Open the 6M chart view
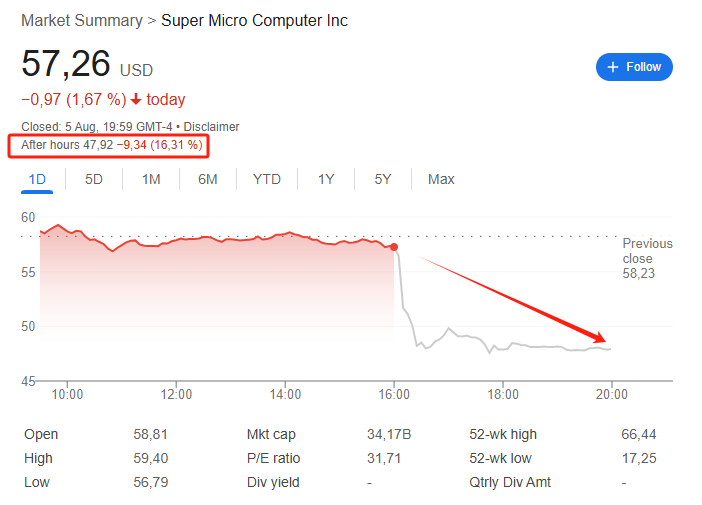702x505 pixels. pyautogui.click(x=208, y=179)
